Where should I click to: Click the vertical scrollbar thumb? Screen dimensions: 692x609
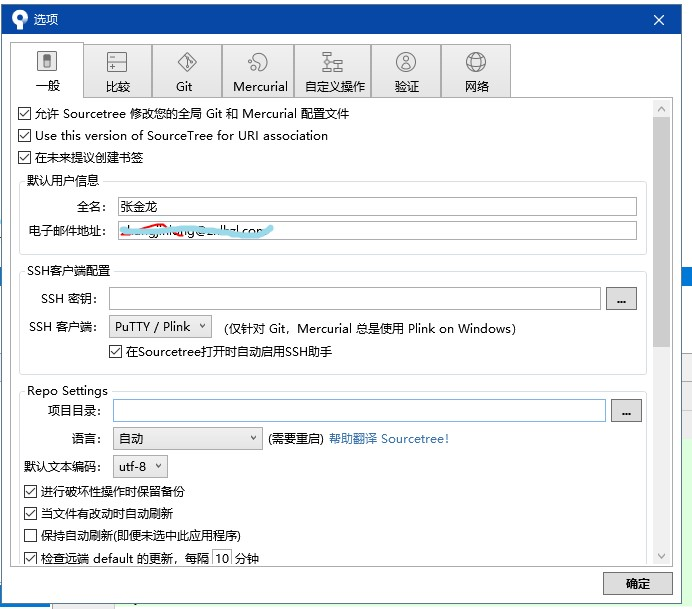click(661, 232)
